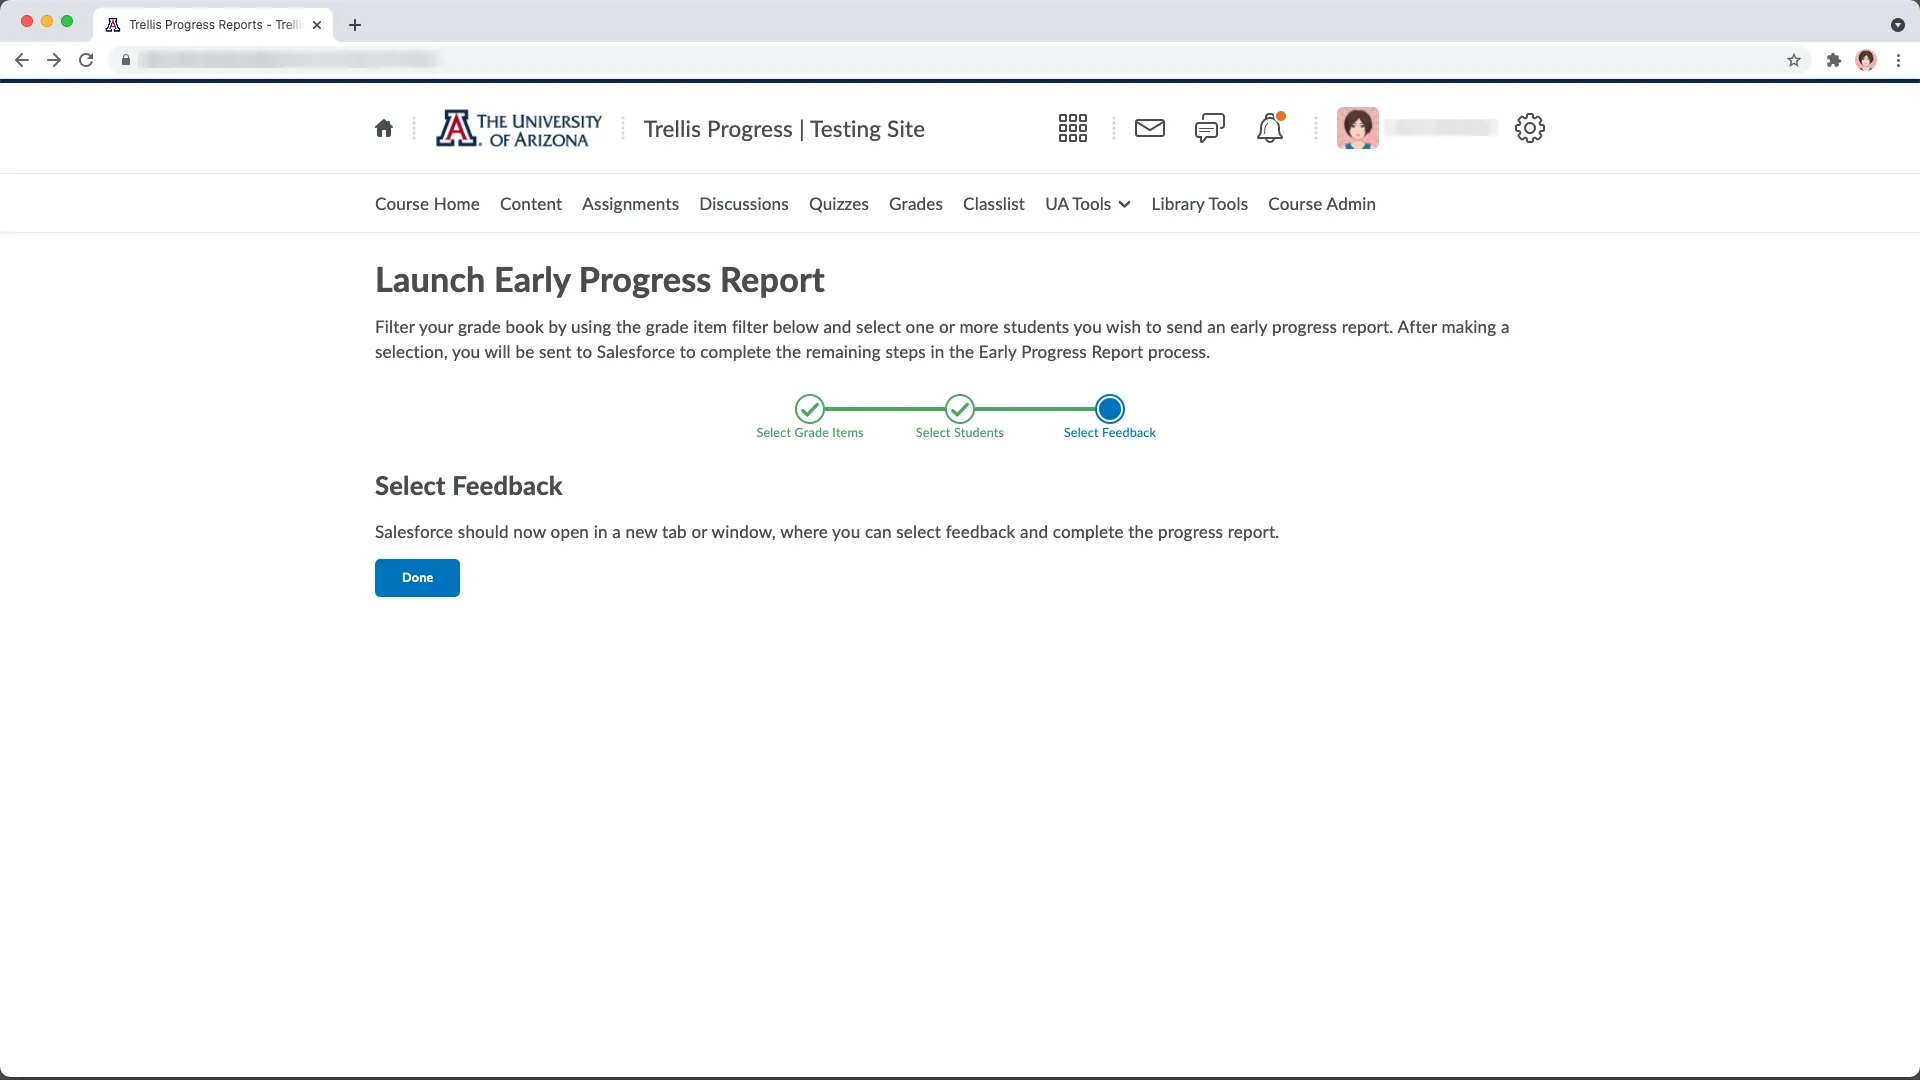Bookmark this page with the star
The height and width of the screenshot is (1080, 1920).
(x=1794, y=60)
